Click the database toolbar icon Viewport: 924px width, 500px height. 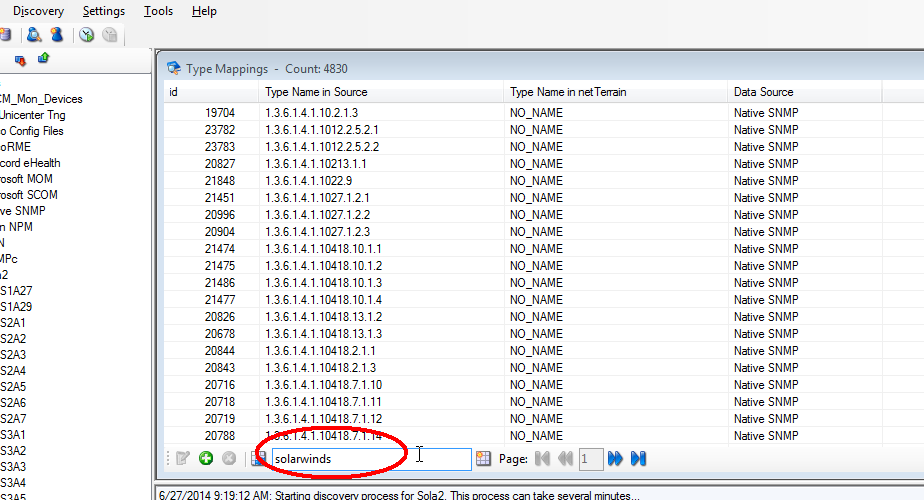click(6, 35)
